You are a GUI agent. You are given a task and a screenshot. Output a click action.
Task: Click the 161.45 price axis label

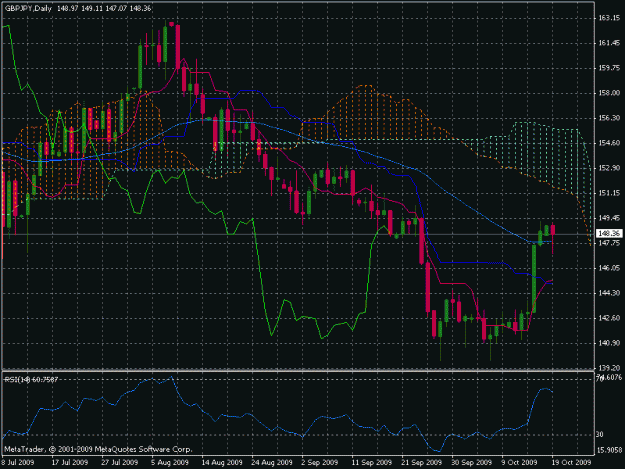coord(609,43)
